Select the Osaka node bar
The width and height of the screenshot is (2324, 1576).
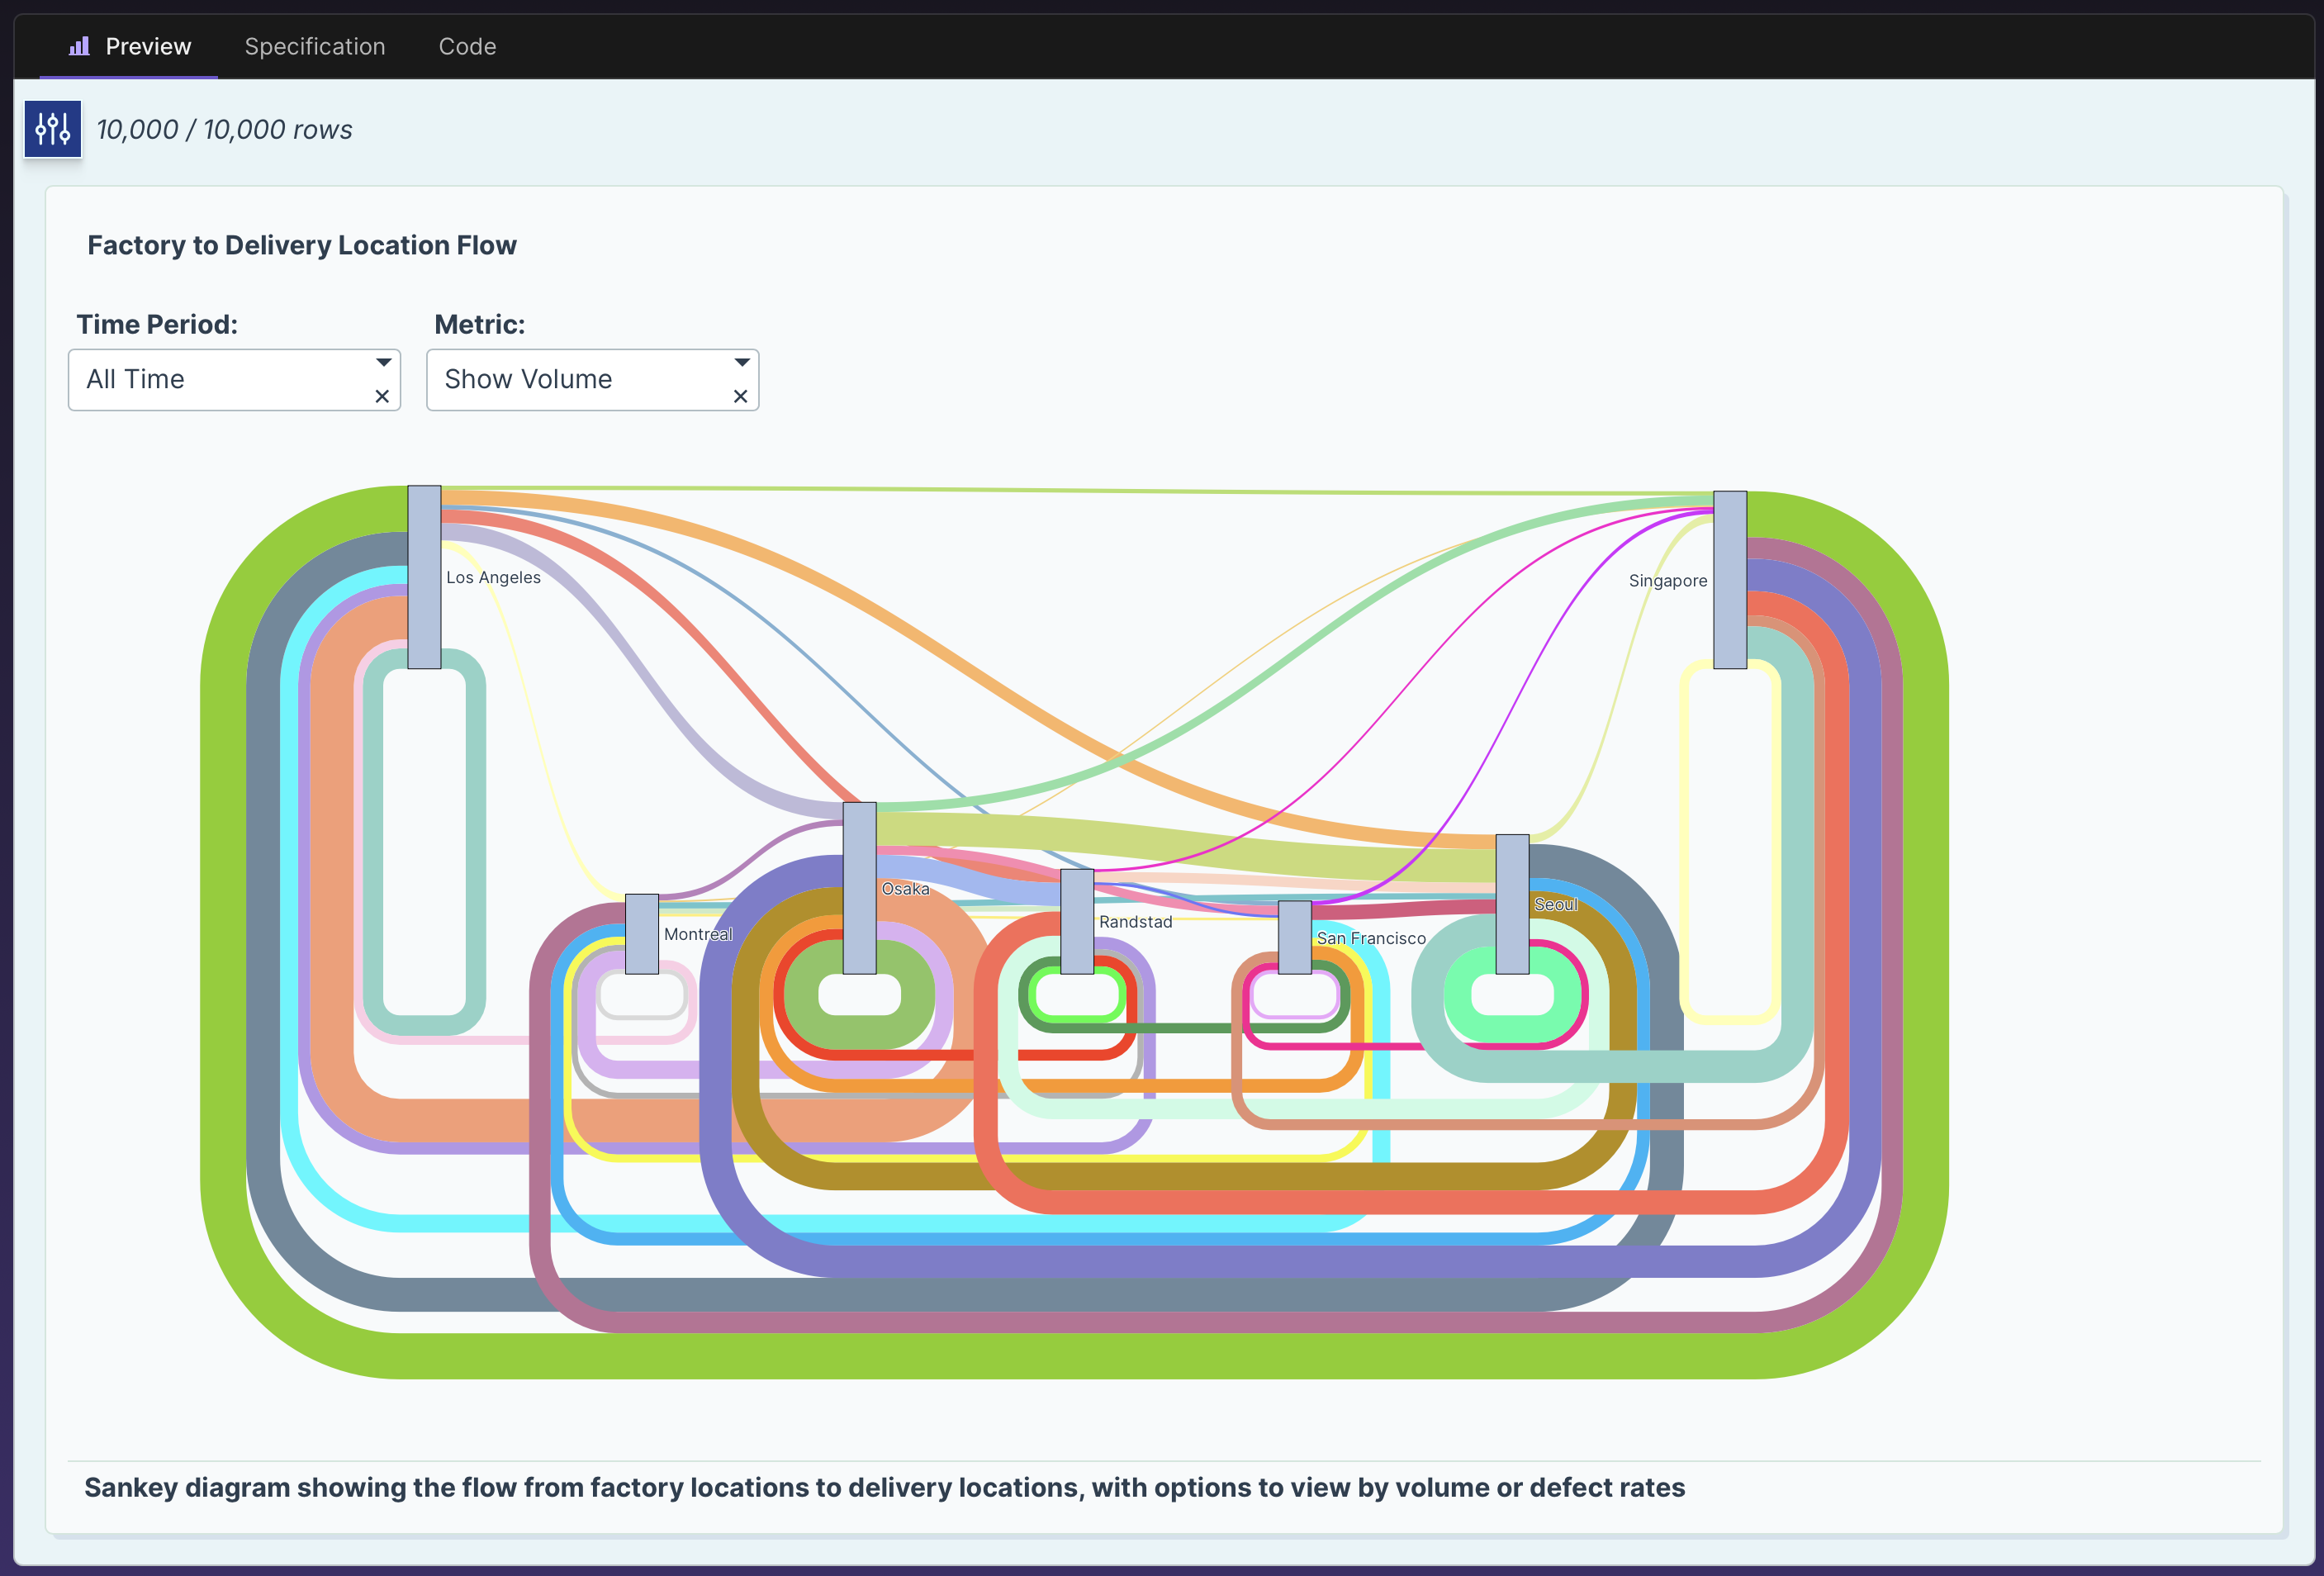(x=859, y=887)
